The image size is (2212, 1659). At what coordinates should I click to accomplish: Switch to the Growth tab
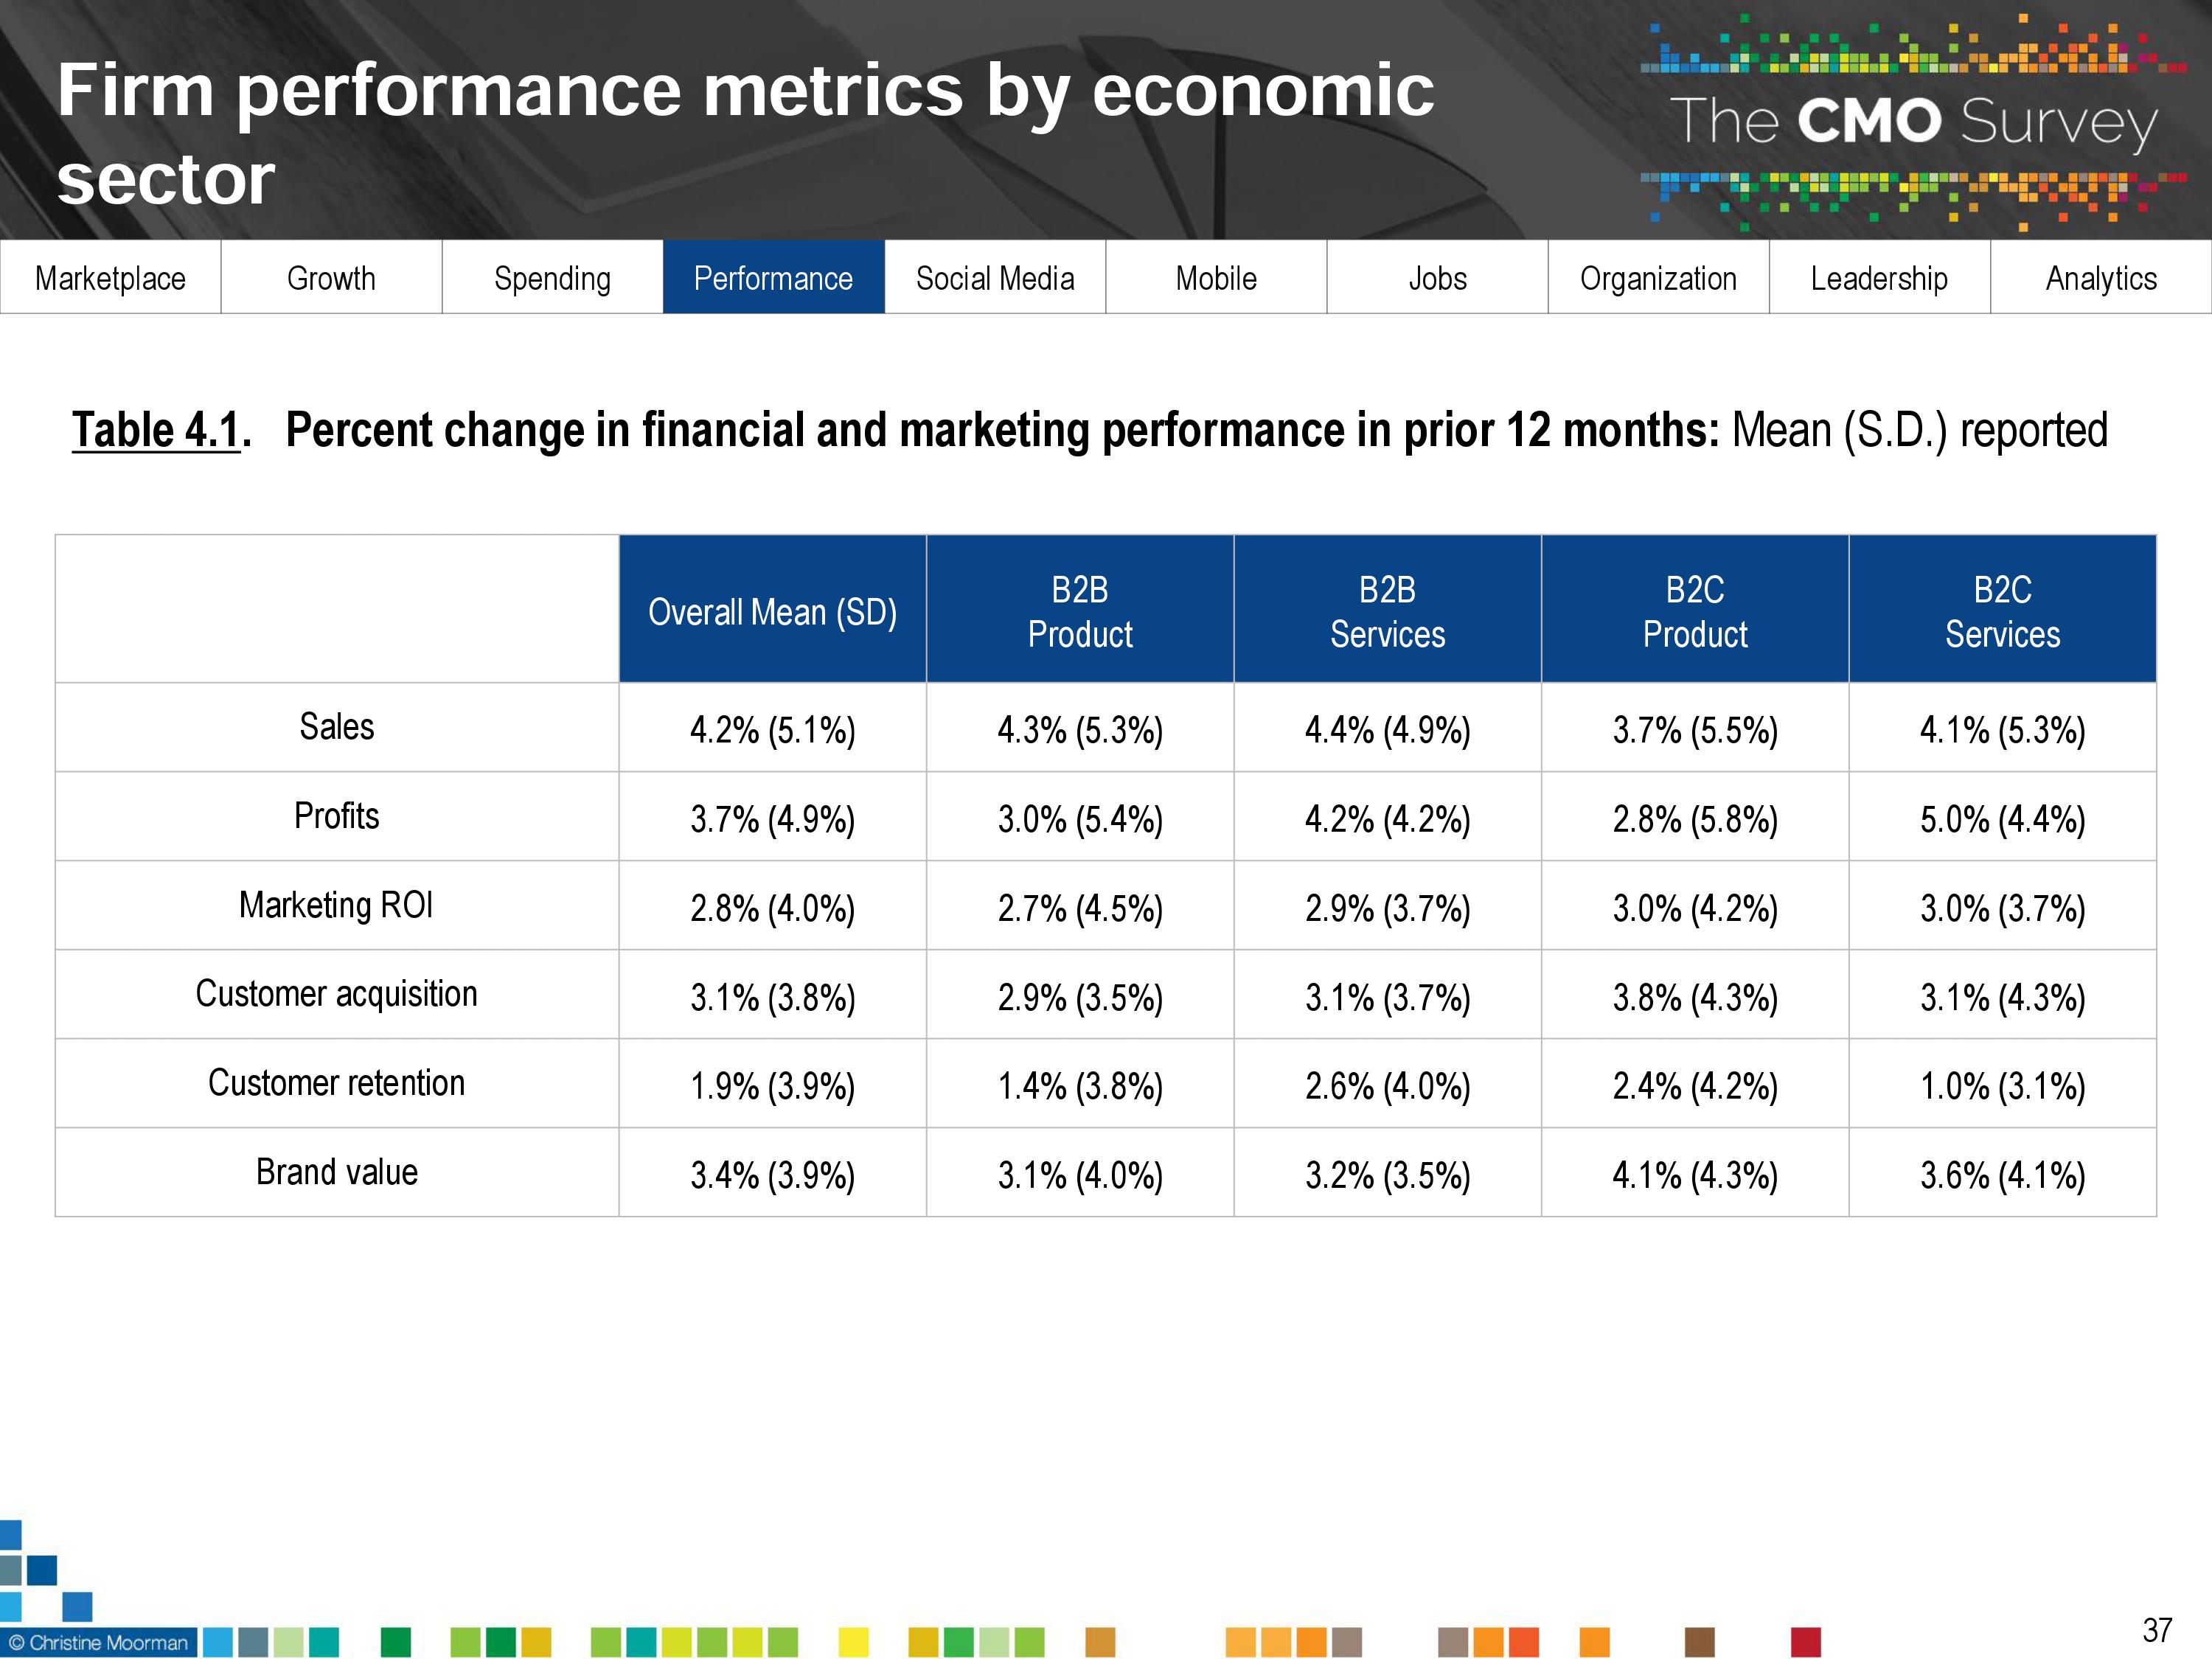click(331, 278)
